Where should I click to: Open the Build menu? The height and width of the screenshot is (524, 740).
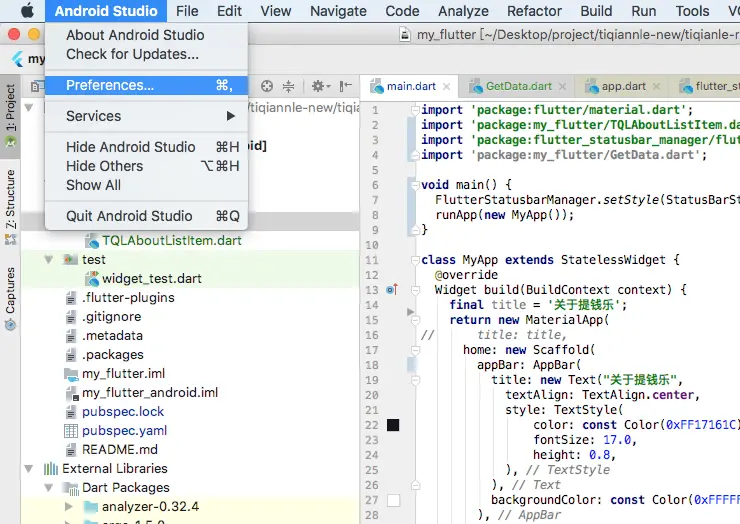pyautogui.click(x=596, y=11)
